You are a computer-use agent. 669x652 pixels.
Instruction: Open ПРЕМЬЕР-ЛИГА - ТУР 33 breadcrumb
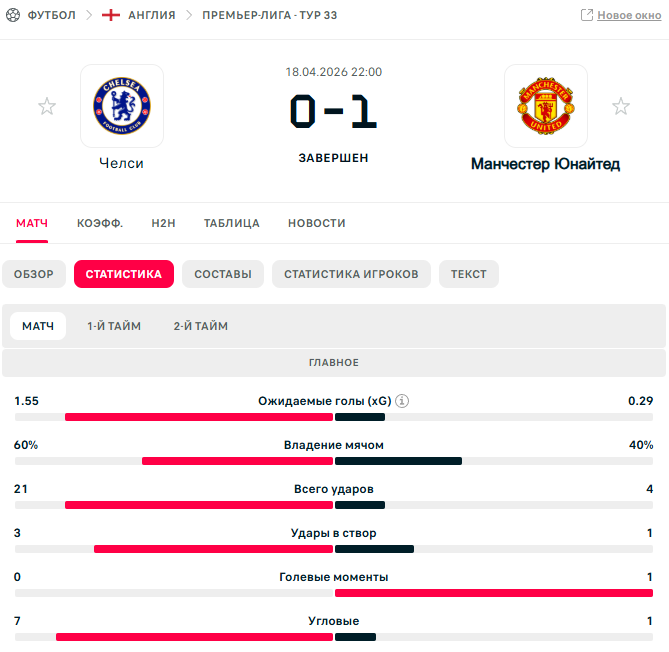click(270, 15)
